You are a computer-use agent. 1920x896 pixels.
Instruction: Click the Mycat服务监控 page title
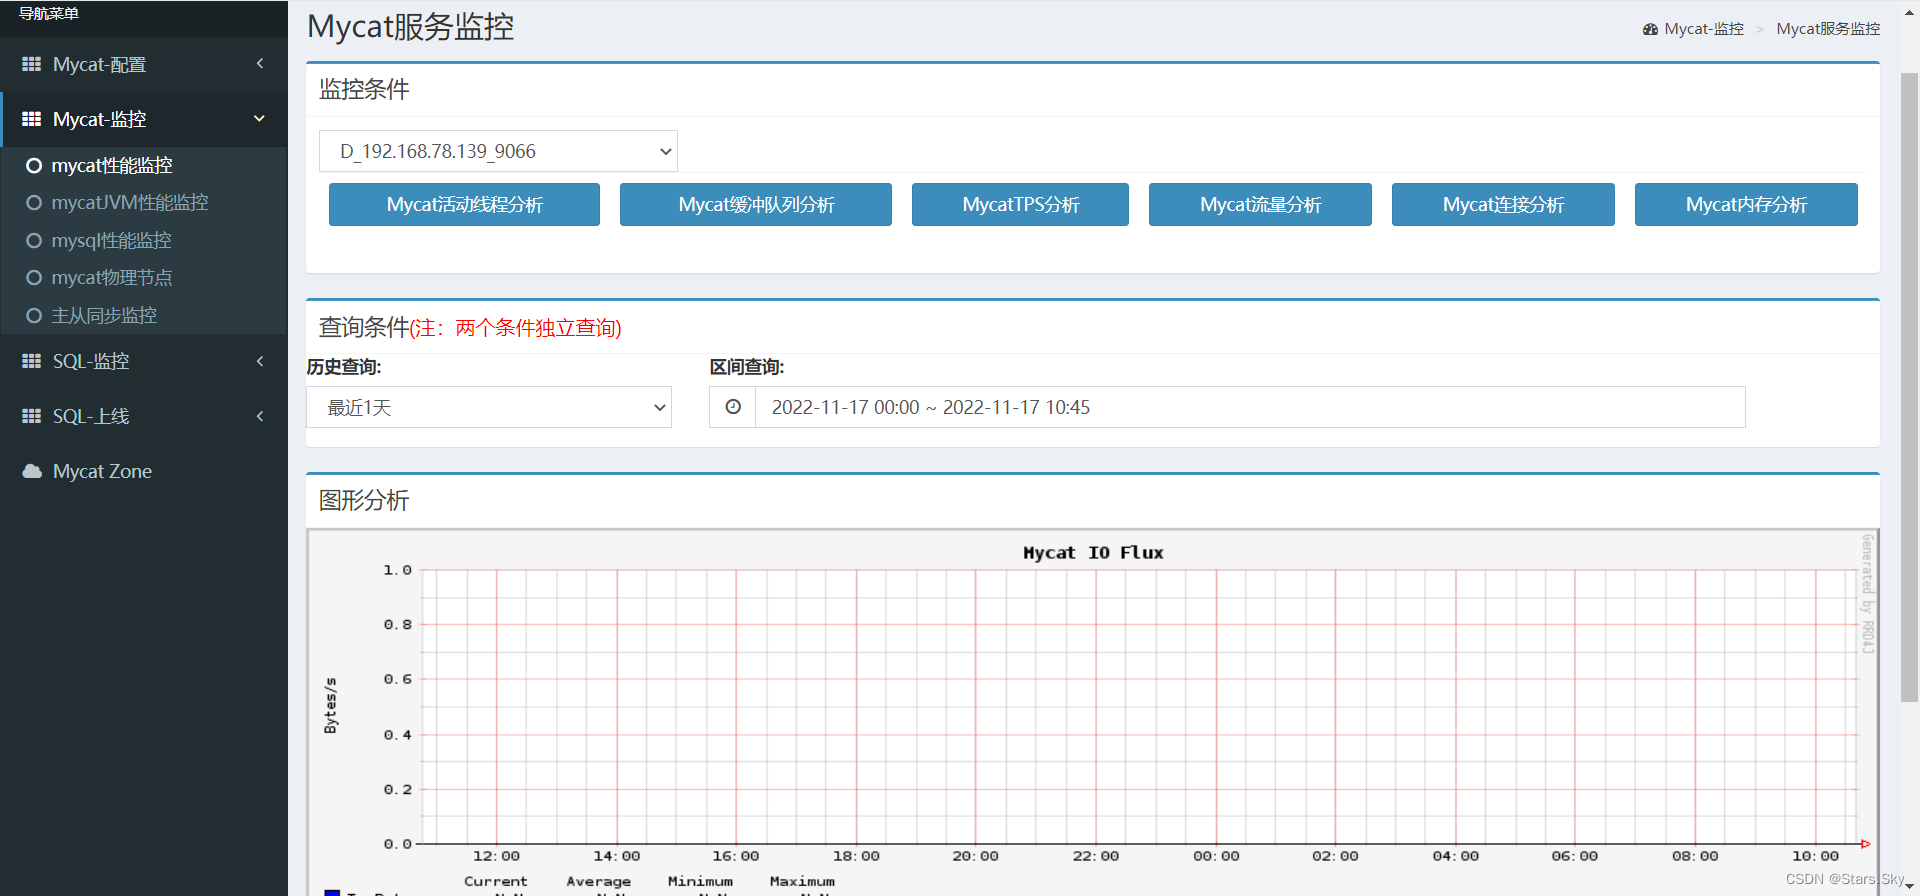(410, 27)
